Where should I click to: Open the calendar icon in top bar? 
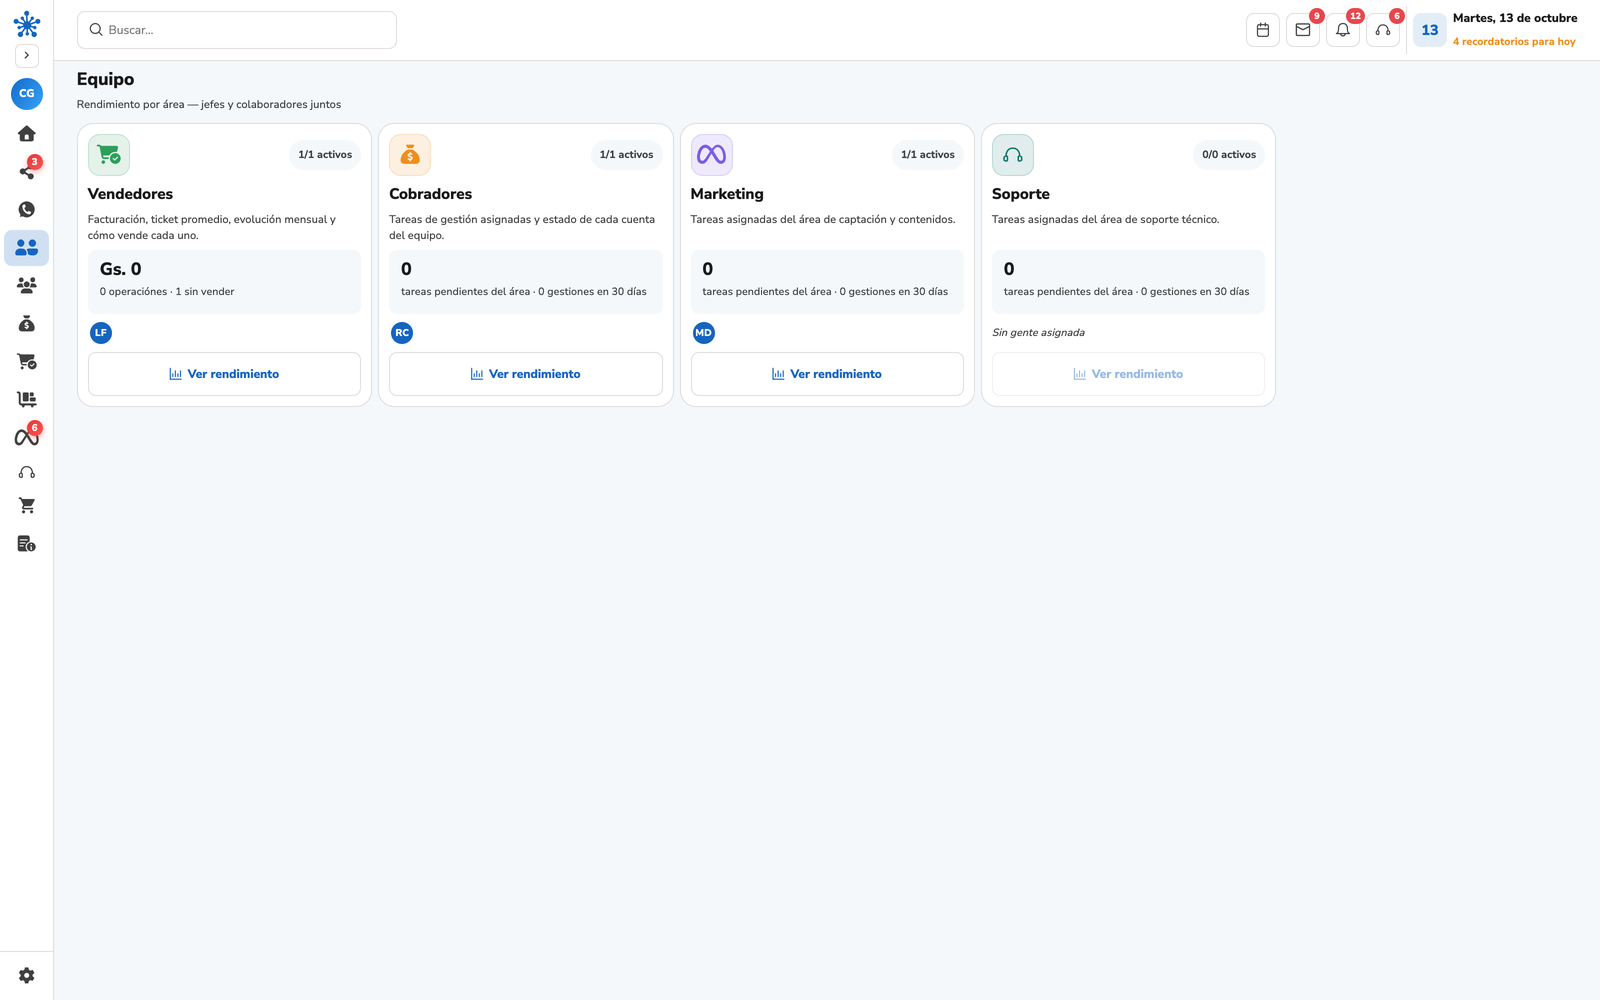[x=1263, y=30]
